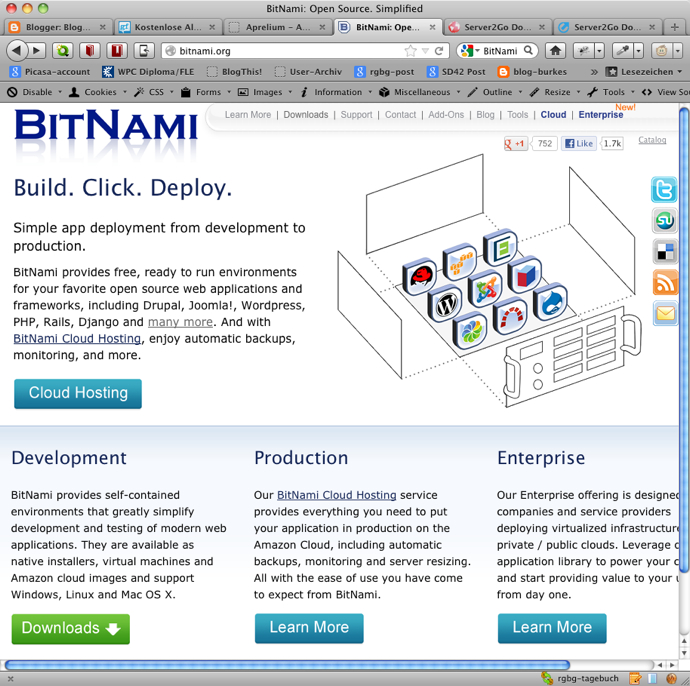The image size is (690, 686).
Task: Click BitNami Cloud Hosting link in Production text
Action: (x=337, y=495)
